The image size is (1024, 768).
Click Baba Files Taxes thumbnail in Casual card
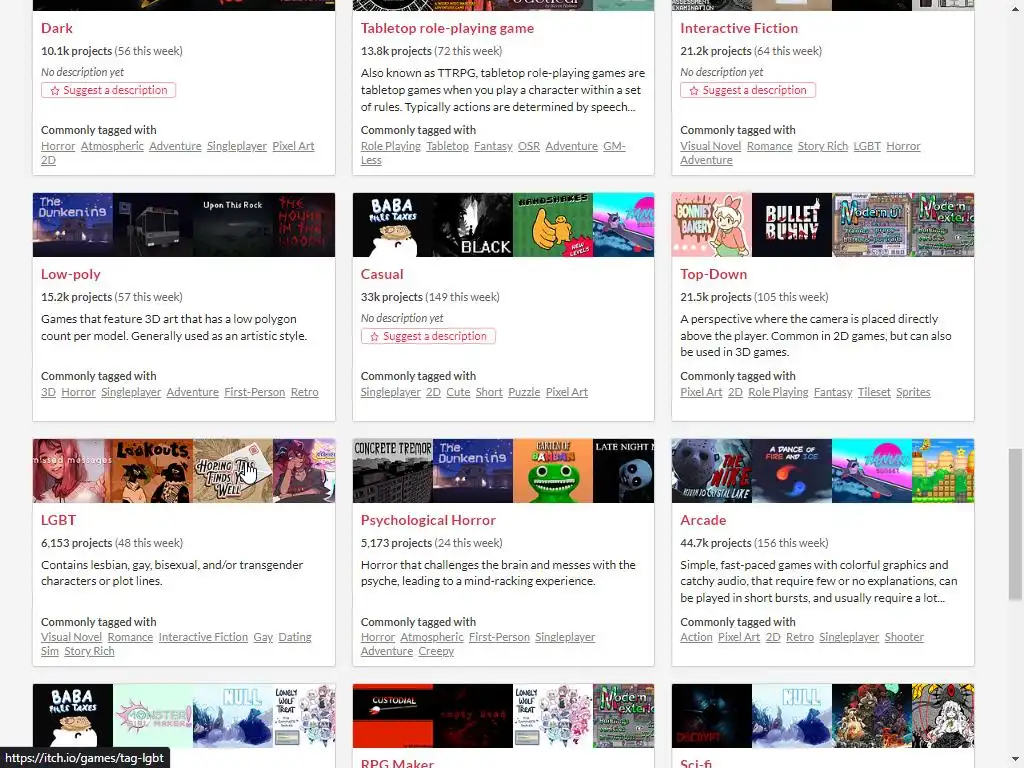point(392,225)
